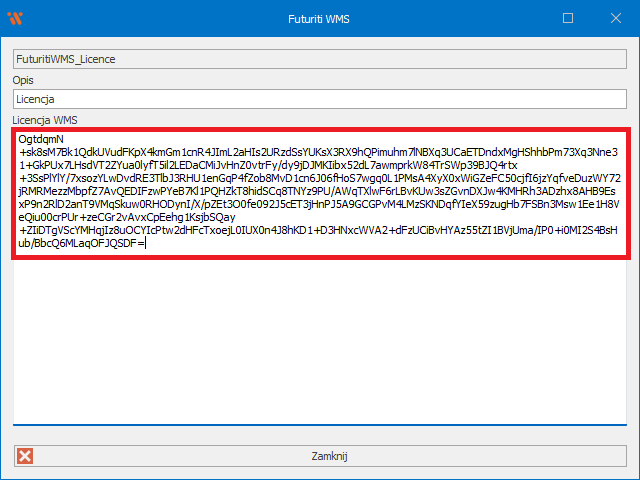Click the Licencja WMS label
This screenshot has width=640, height=480.
pyautogui.click(x=45, y=120)
